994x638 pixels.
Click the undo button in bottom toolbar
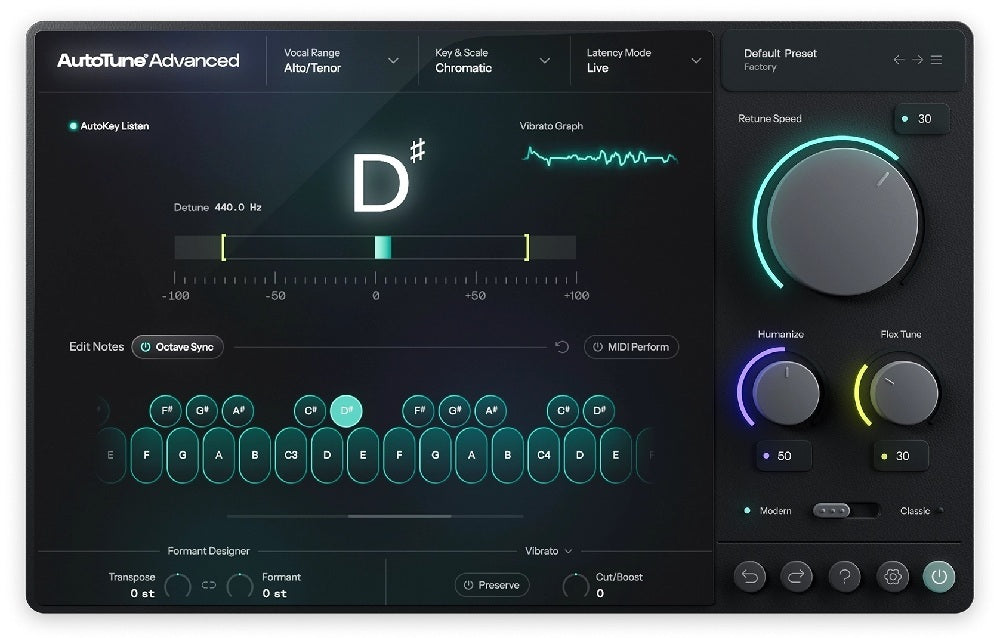(750, 576)
